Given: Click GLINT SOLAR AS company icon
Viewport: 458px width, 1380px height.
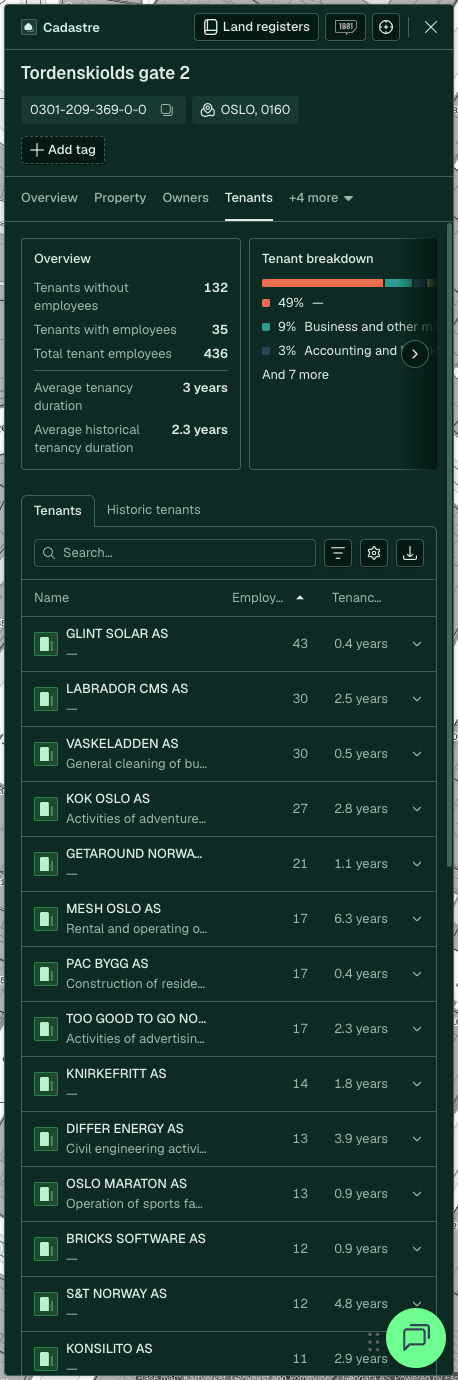Looking at the screenshot, I should 46,644.
